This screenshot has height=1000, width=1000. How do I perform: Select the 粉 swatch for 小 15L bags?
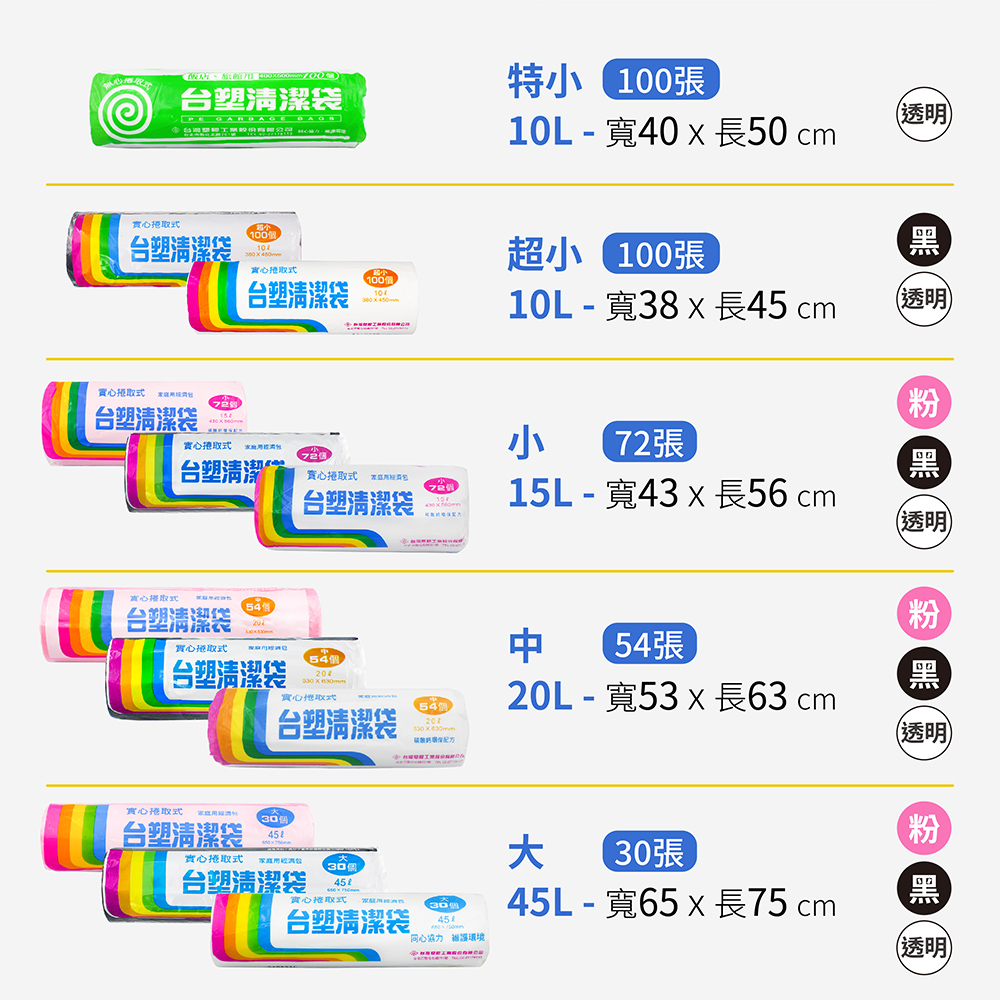pos(923,404)
